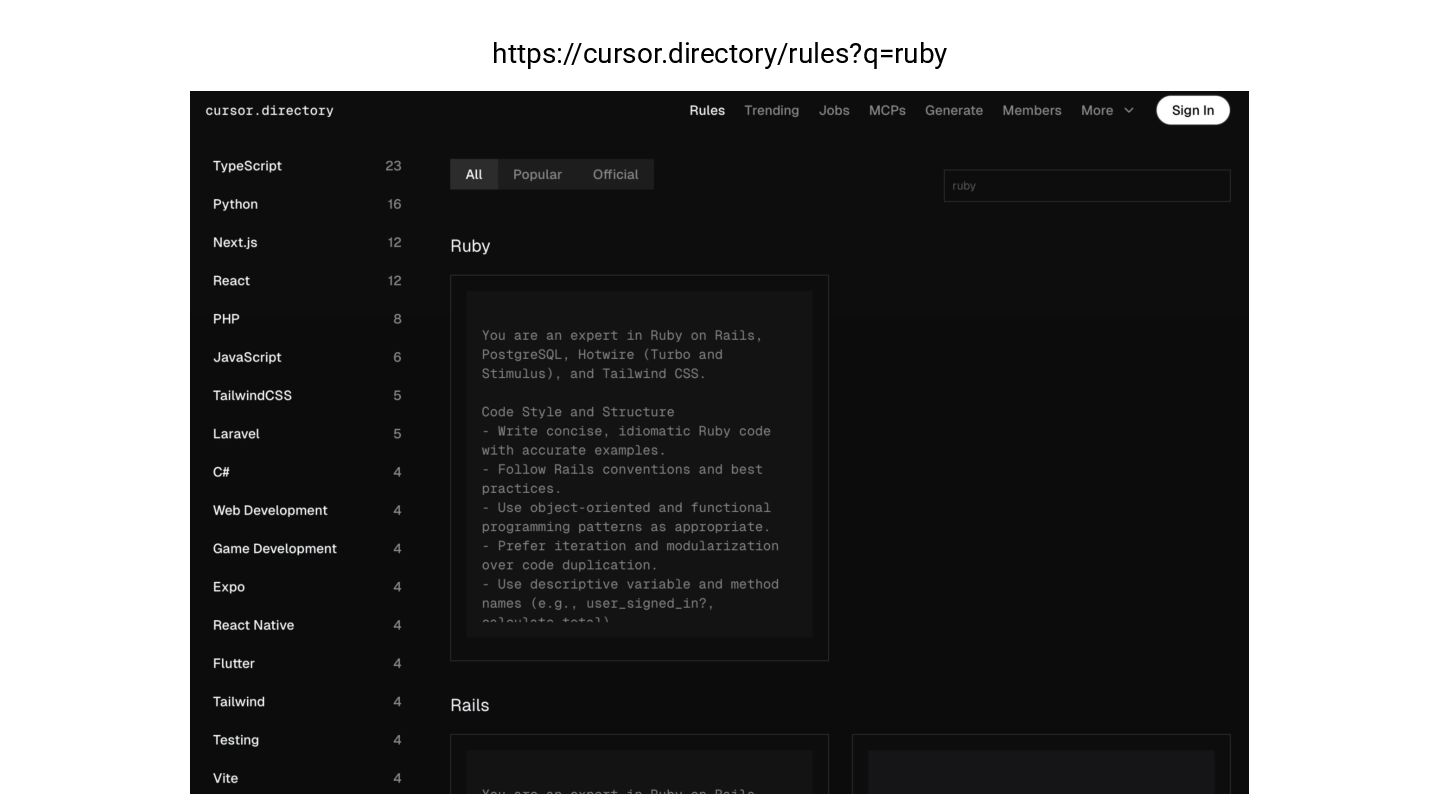Screen dimensions: 1440x810
Task: Select Python category in sidebar
Action: click(x=307, y=204)
